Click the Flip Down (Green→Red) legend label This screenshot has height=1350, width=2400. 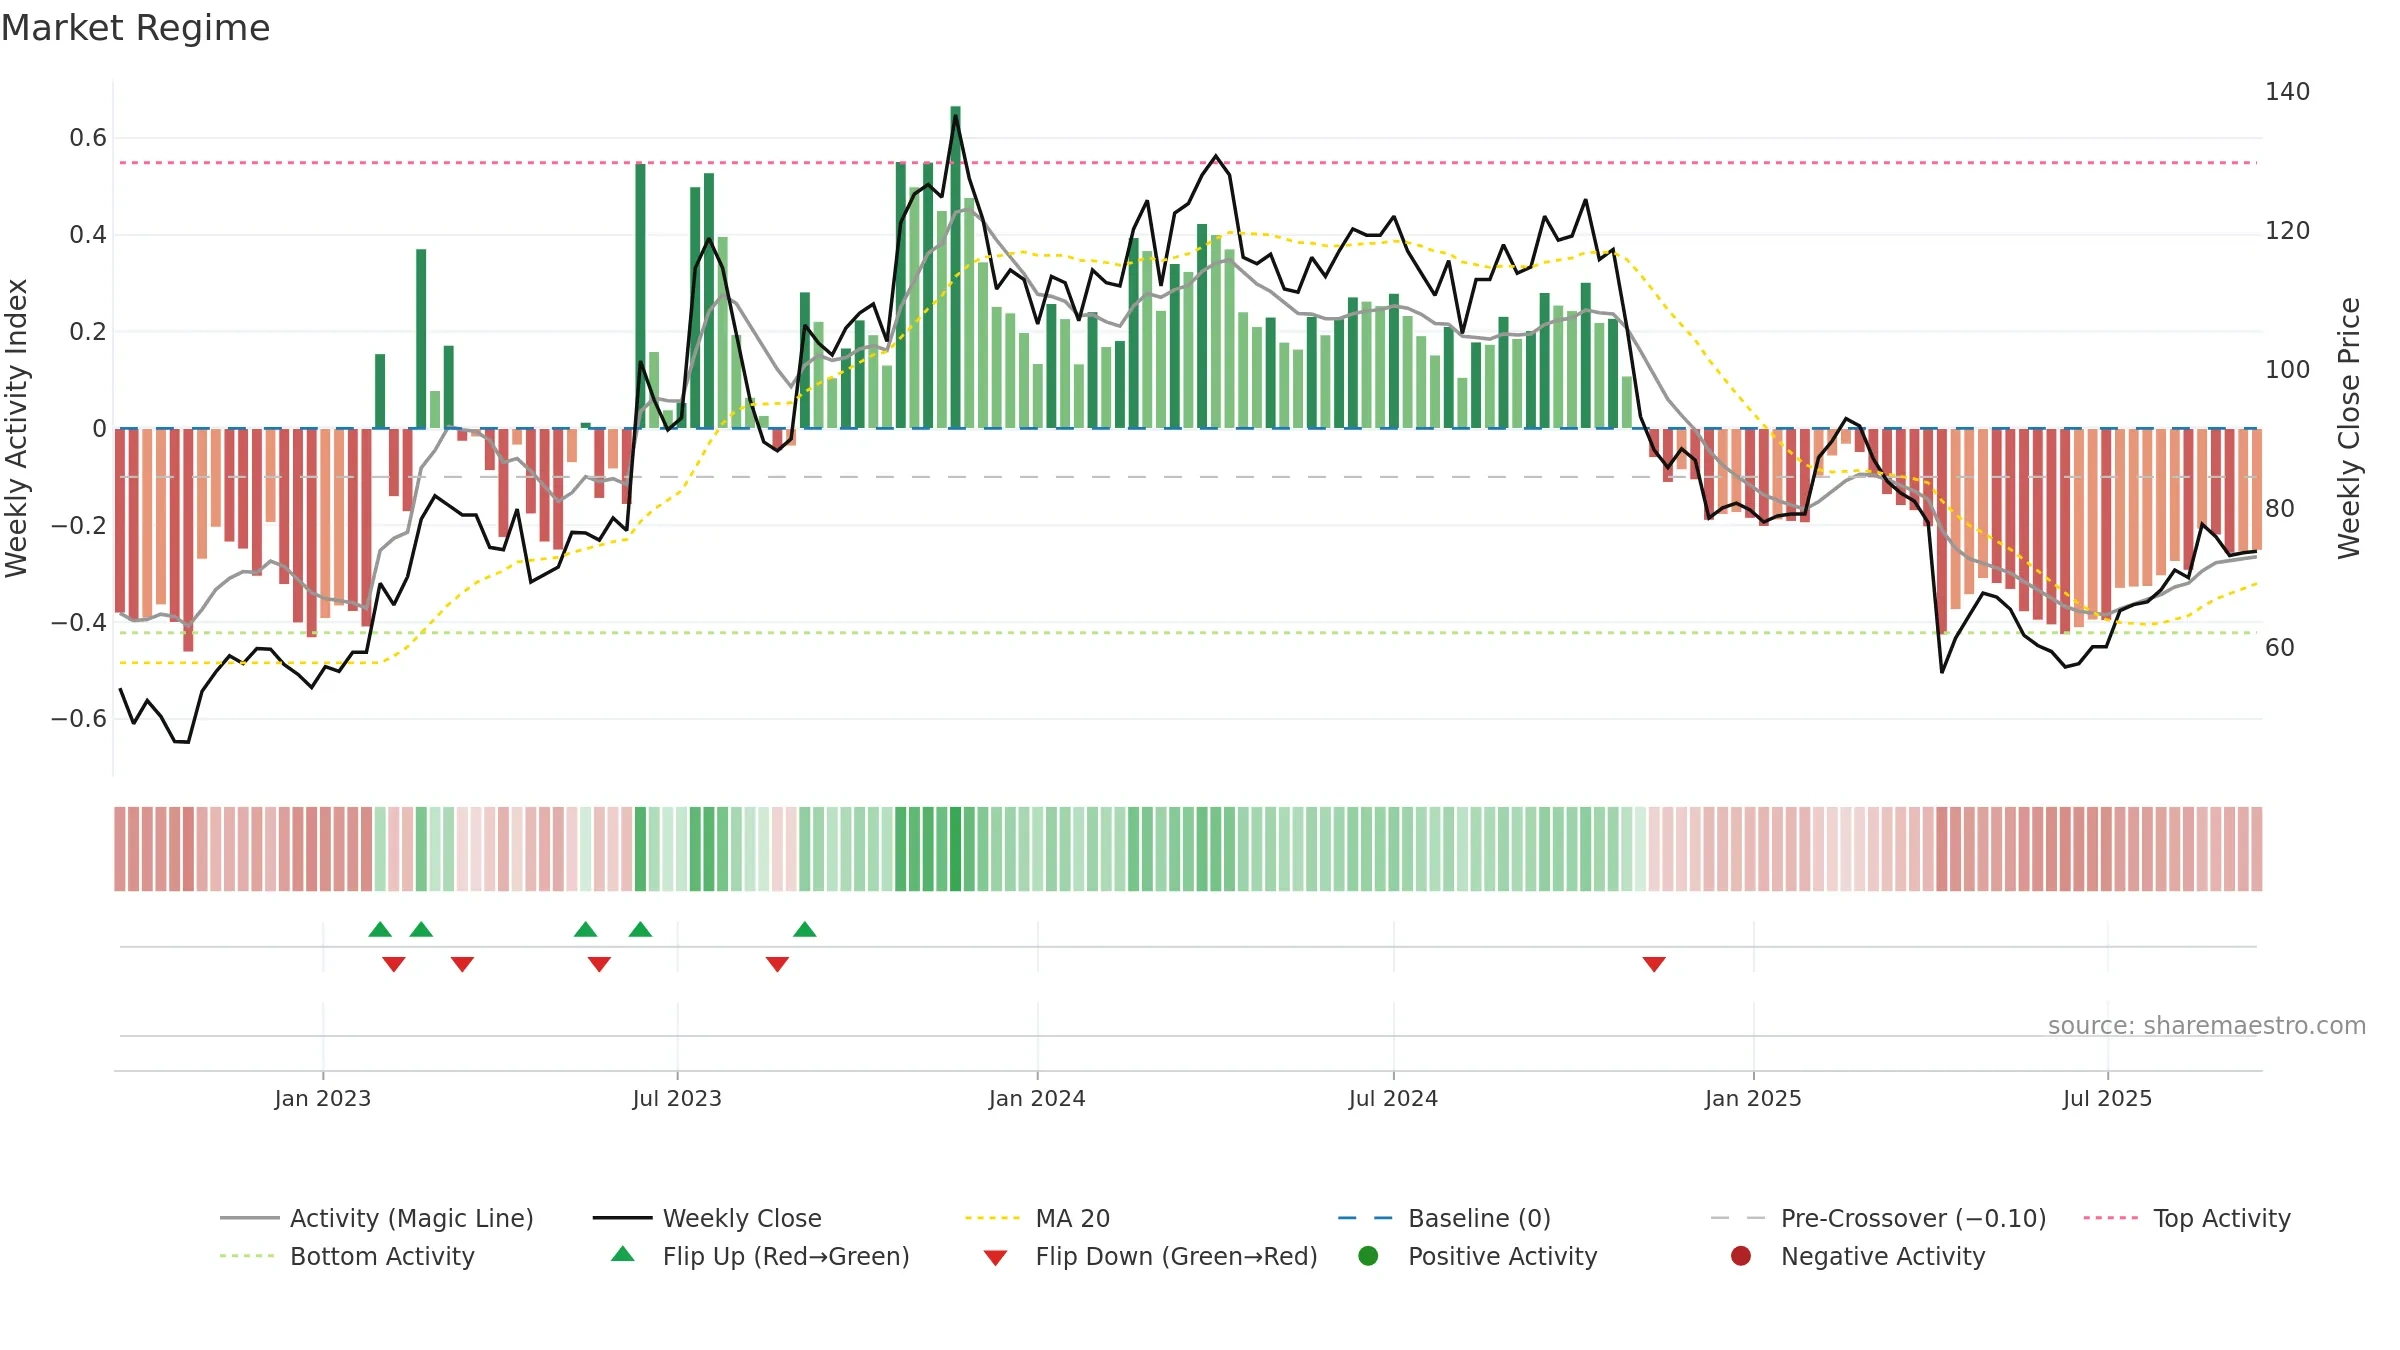pos(1176,1256)
